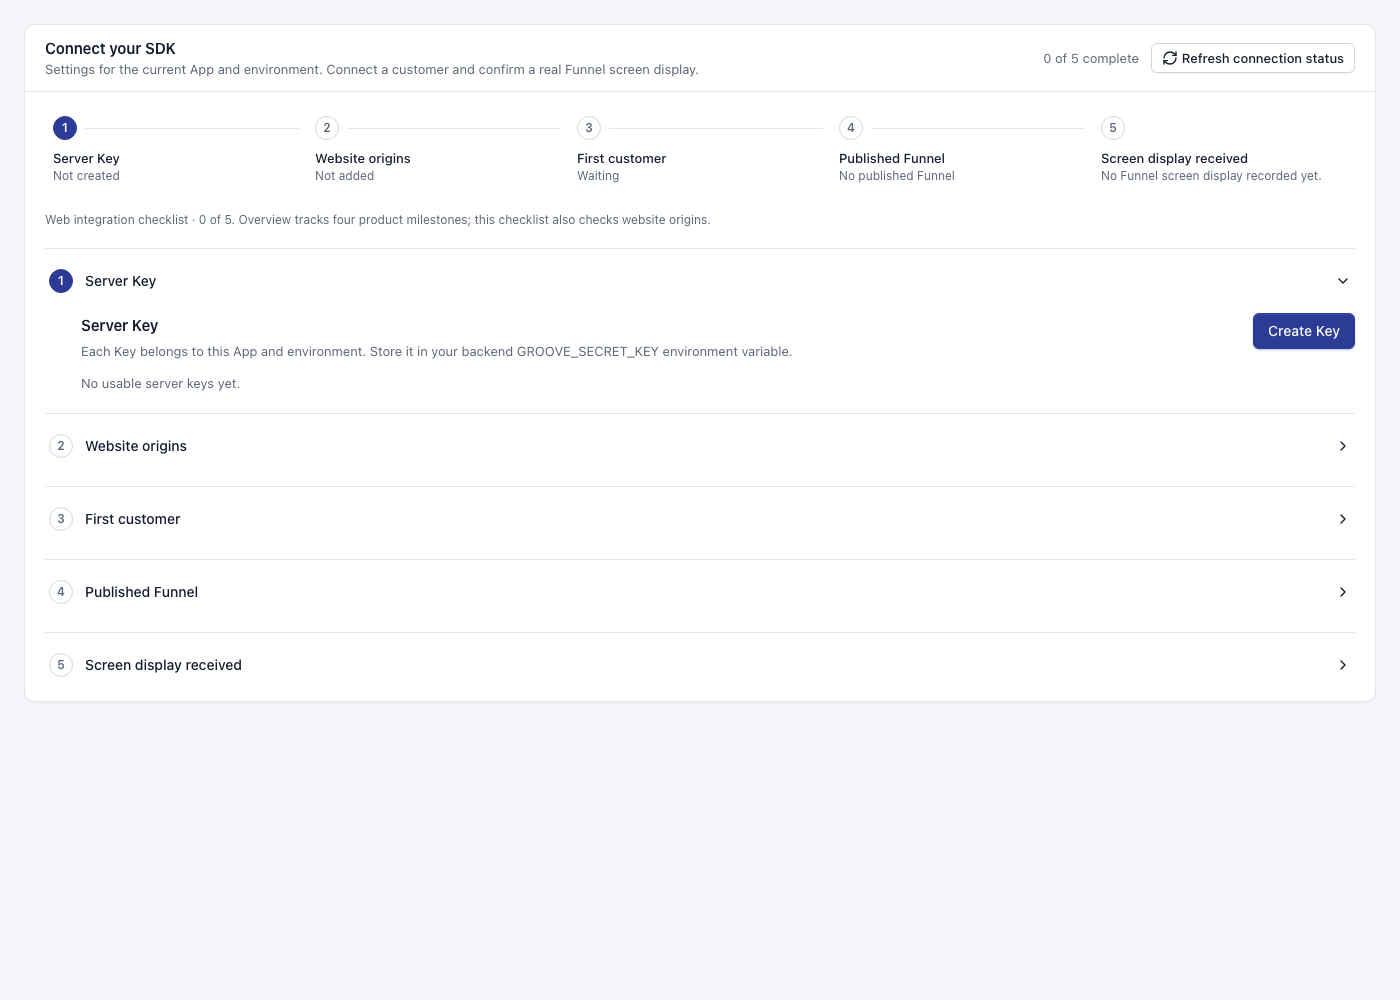Screen dimensions: 1400x1000
Task: Open the Published Funnel checklist row title
Action: (x=142, y=592)
